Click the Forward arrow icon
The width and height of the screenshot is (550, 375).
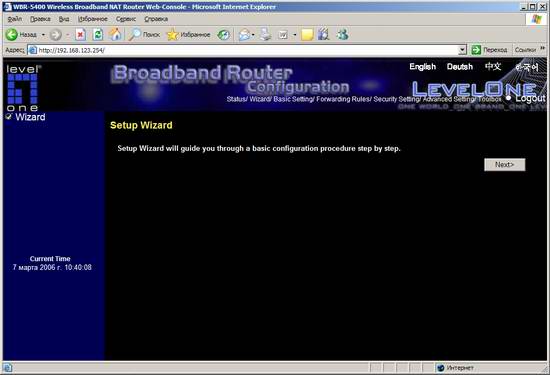[x=55, y=35]
